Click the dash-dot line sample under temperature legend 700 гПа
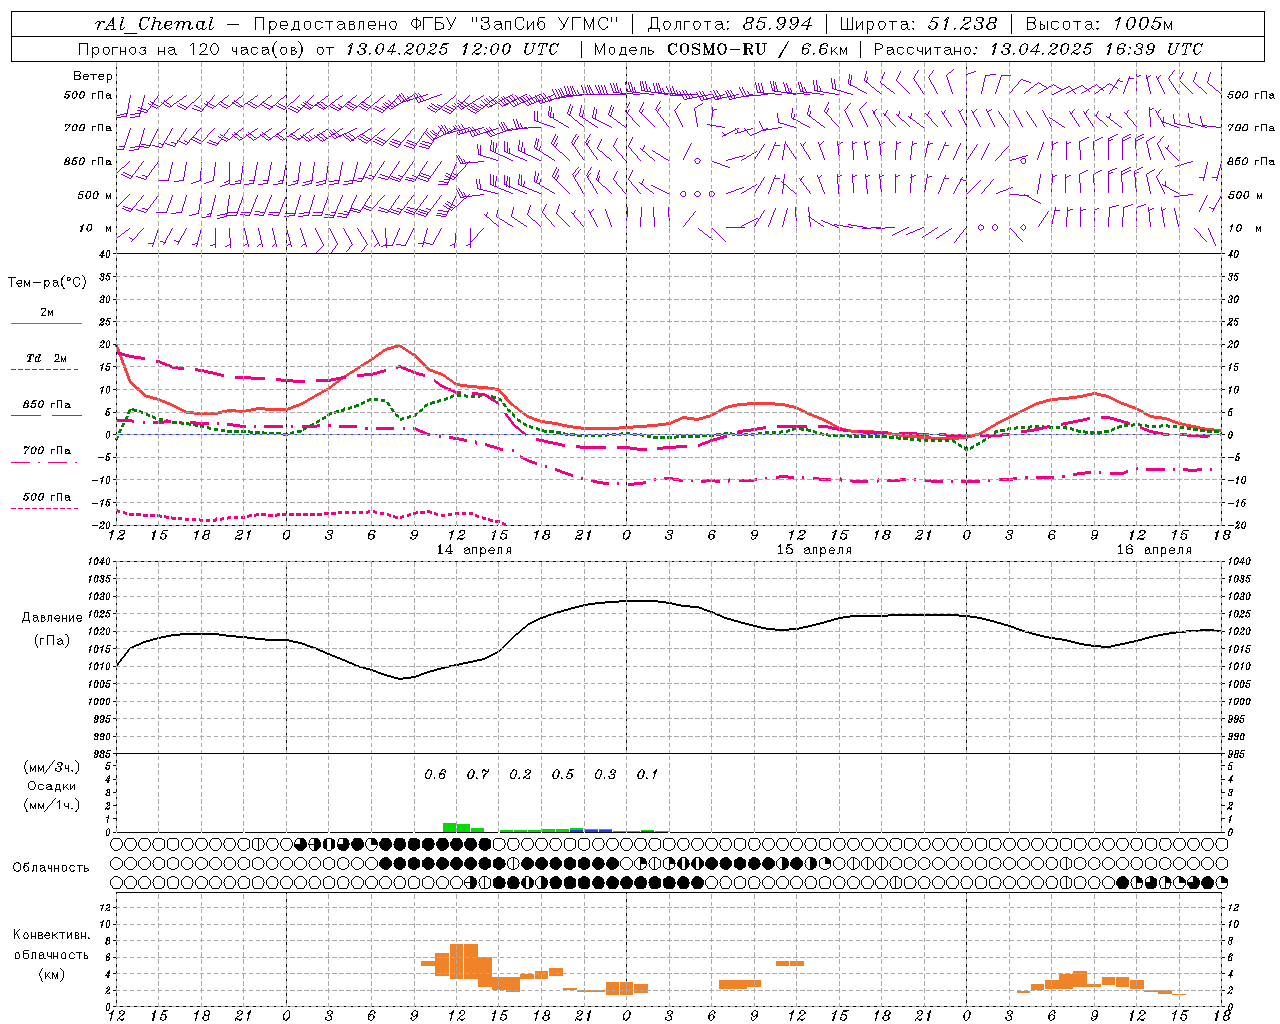The width and height of the screenshot is (1280, 1024). 46,463
